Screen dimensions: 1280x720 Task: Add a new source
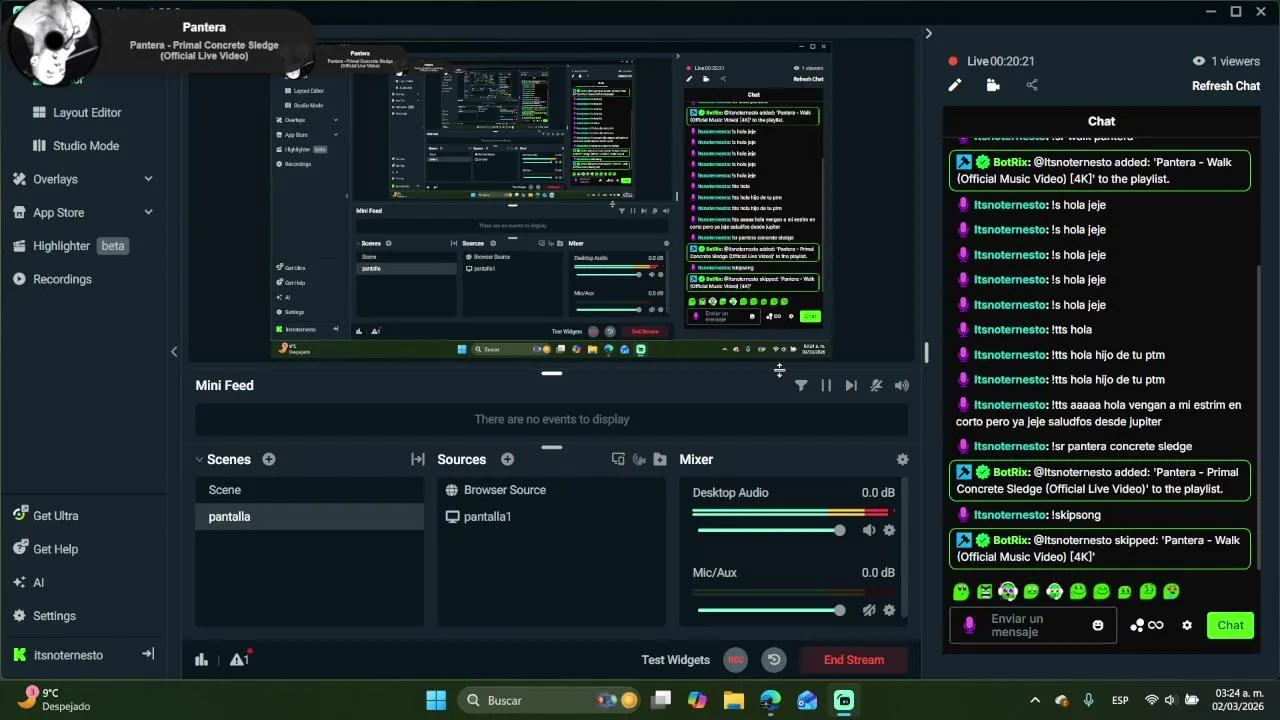click(x=508, y=460)
